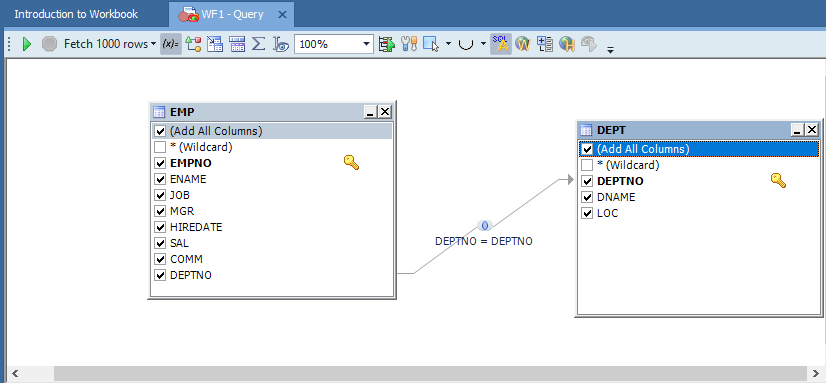
Task: Click the toolbar drag handle grip
Action: (9, 44)
